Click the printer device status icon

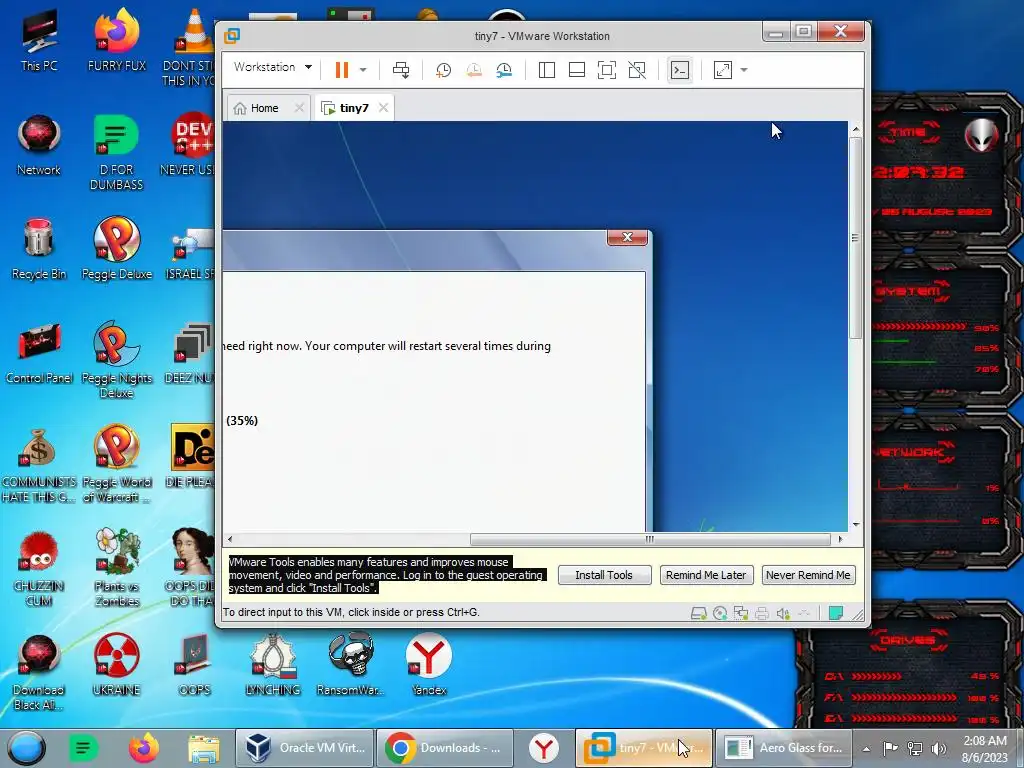point(761,613)
